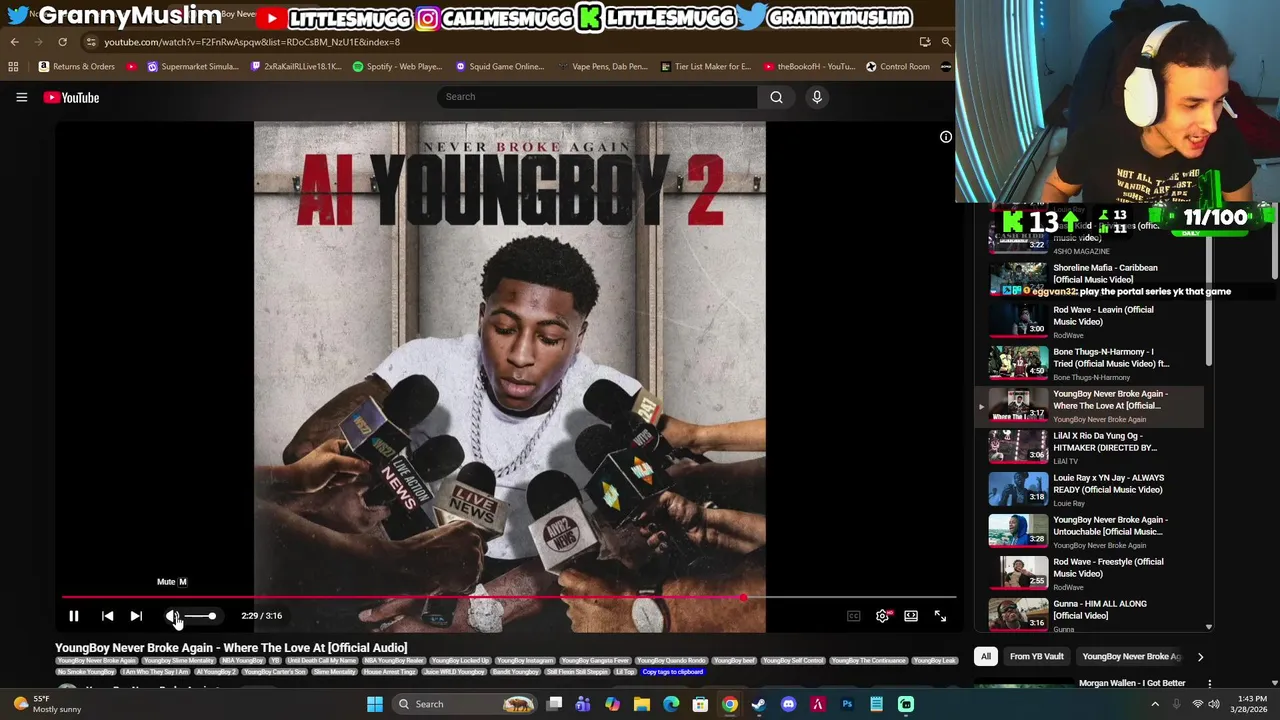Go to the previous video in playlist

click(x=107, y=616)
